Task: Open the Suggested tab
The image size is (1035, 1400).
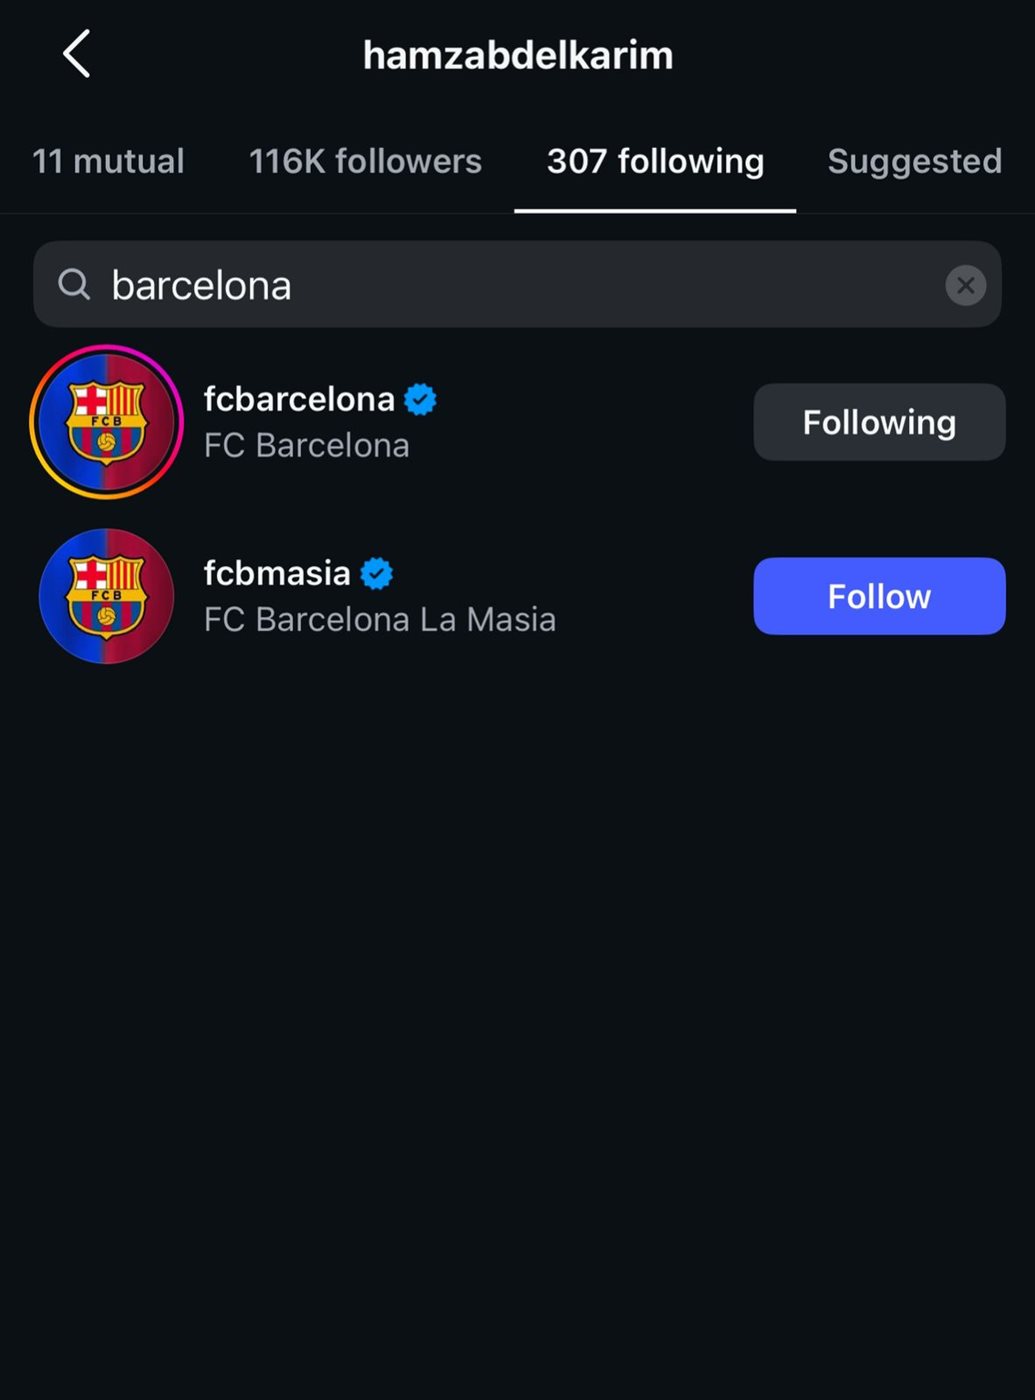Action: coord(914,161)
